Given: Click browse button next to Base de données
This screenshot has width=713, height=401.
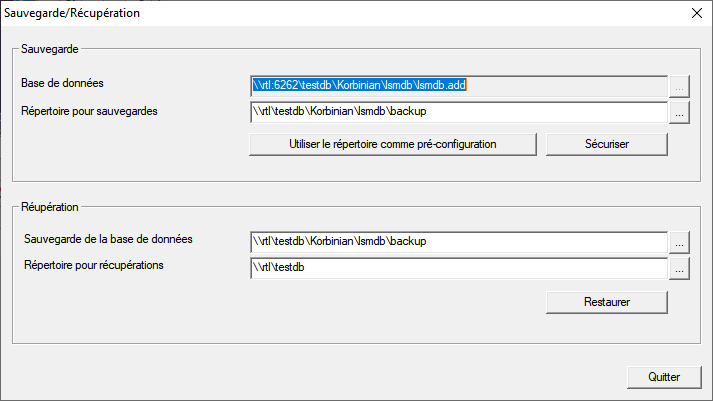Looking at the screenshot, I should [x=680, y=86].
